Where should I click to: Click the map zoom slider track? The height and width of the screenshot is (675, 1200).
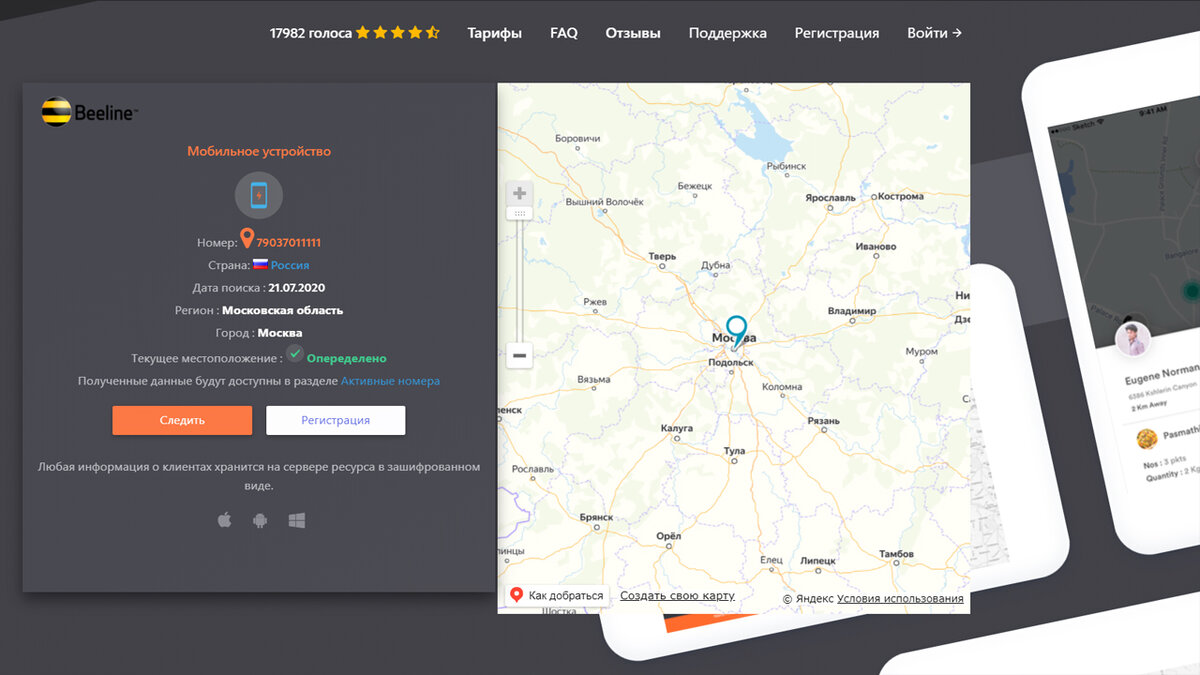(x=519, y=280)
